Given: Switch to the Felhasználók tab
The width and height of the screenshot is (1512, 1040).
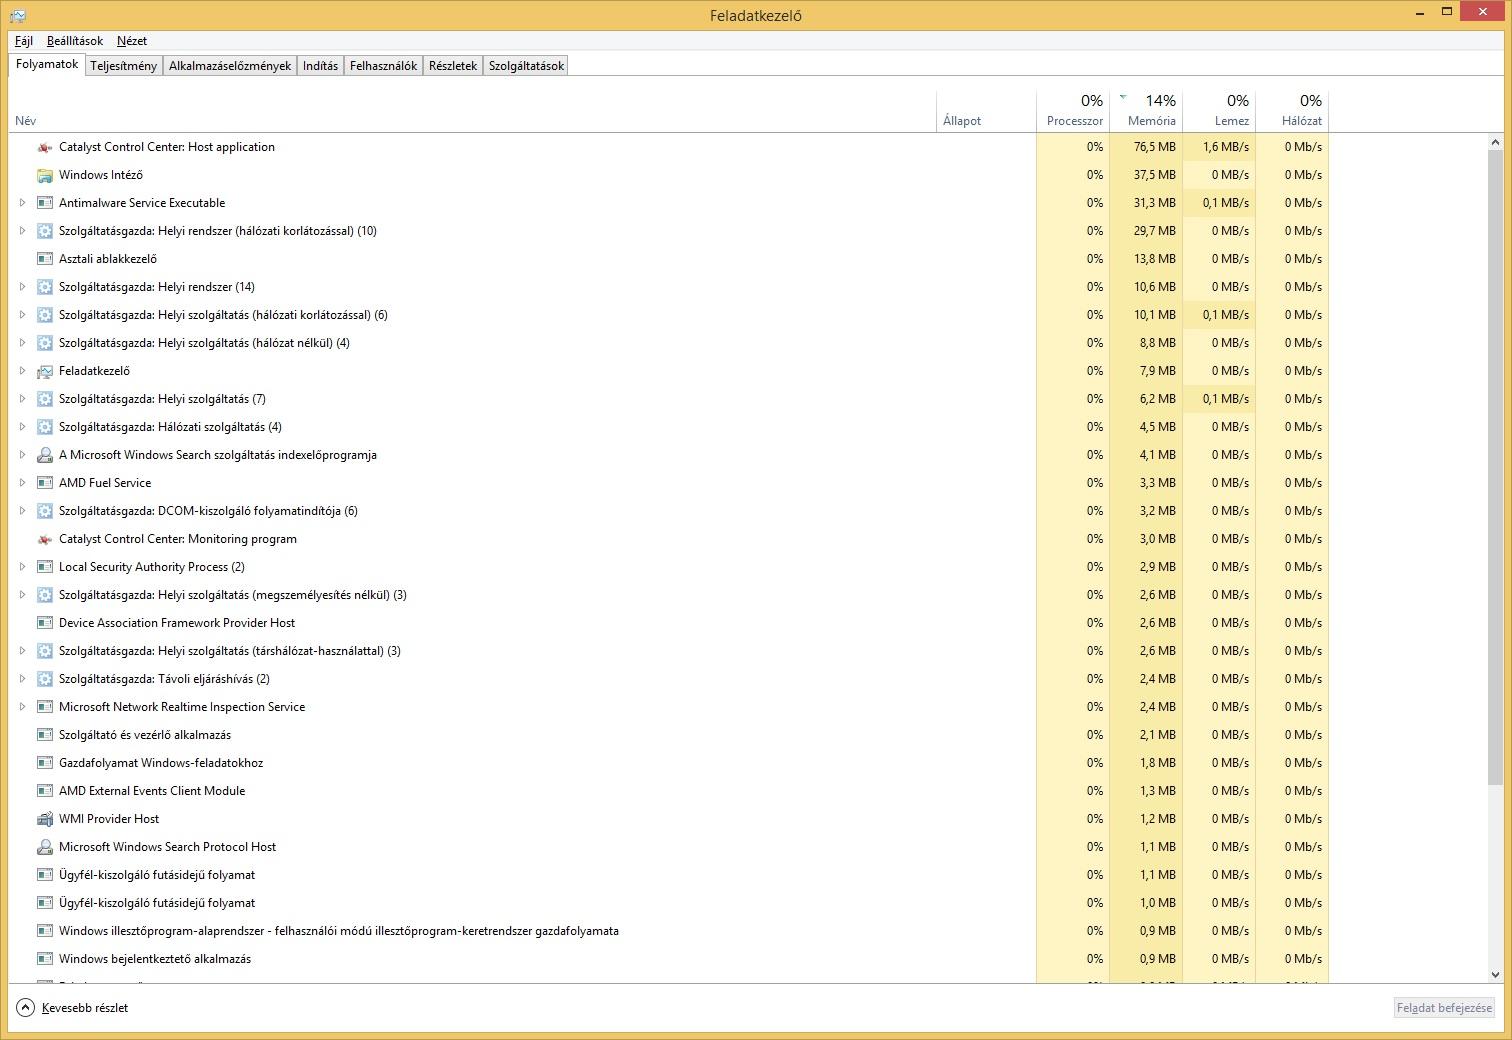Looking at the screenshot, I should 383,66.
